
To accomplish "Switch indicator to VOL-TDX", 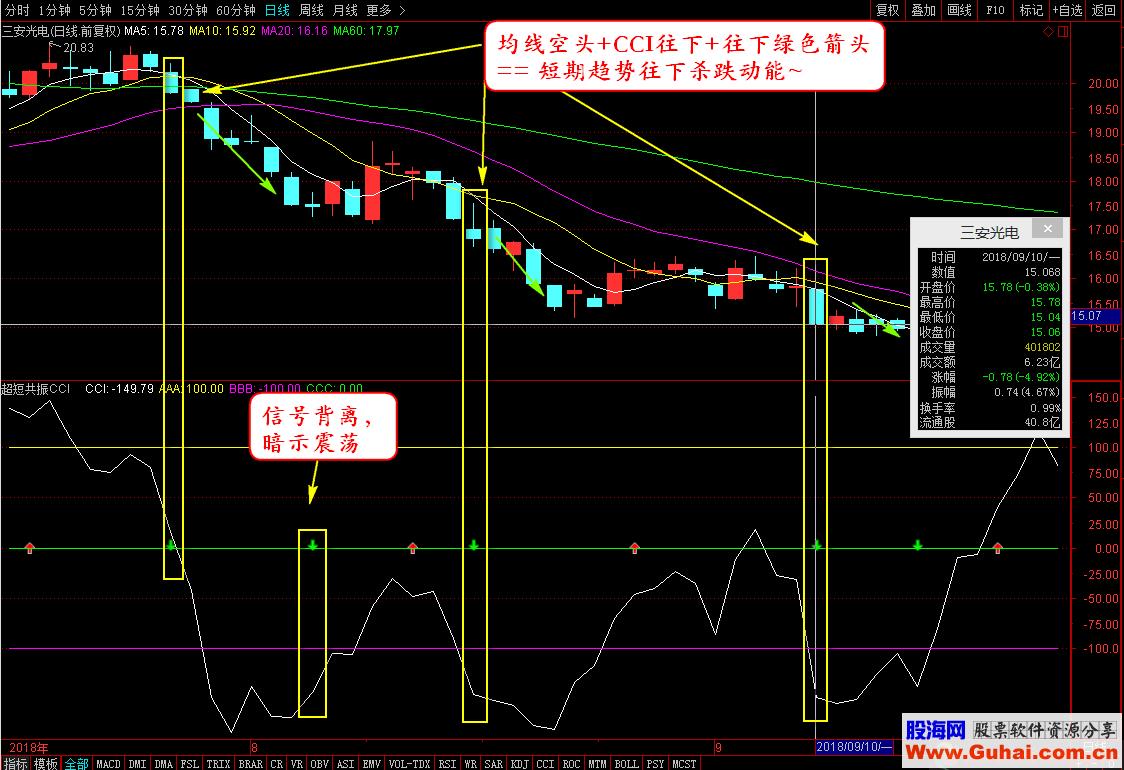I will (x=409, y=764).
